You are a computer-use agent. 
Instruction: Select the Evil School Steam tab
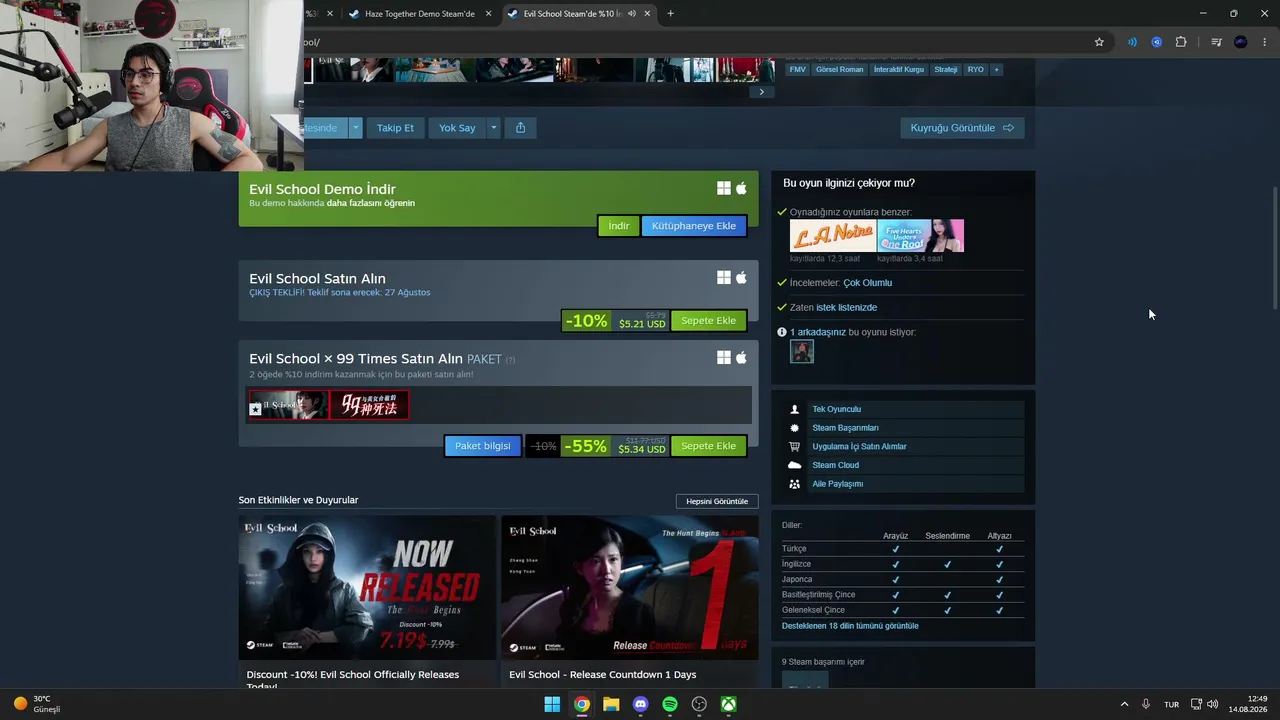click(577, 14)
